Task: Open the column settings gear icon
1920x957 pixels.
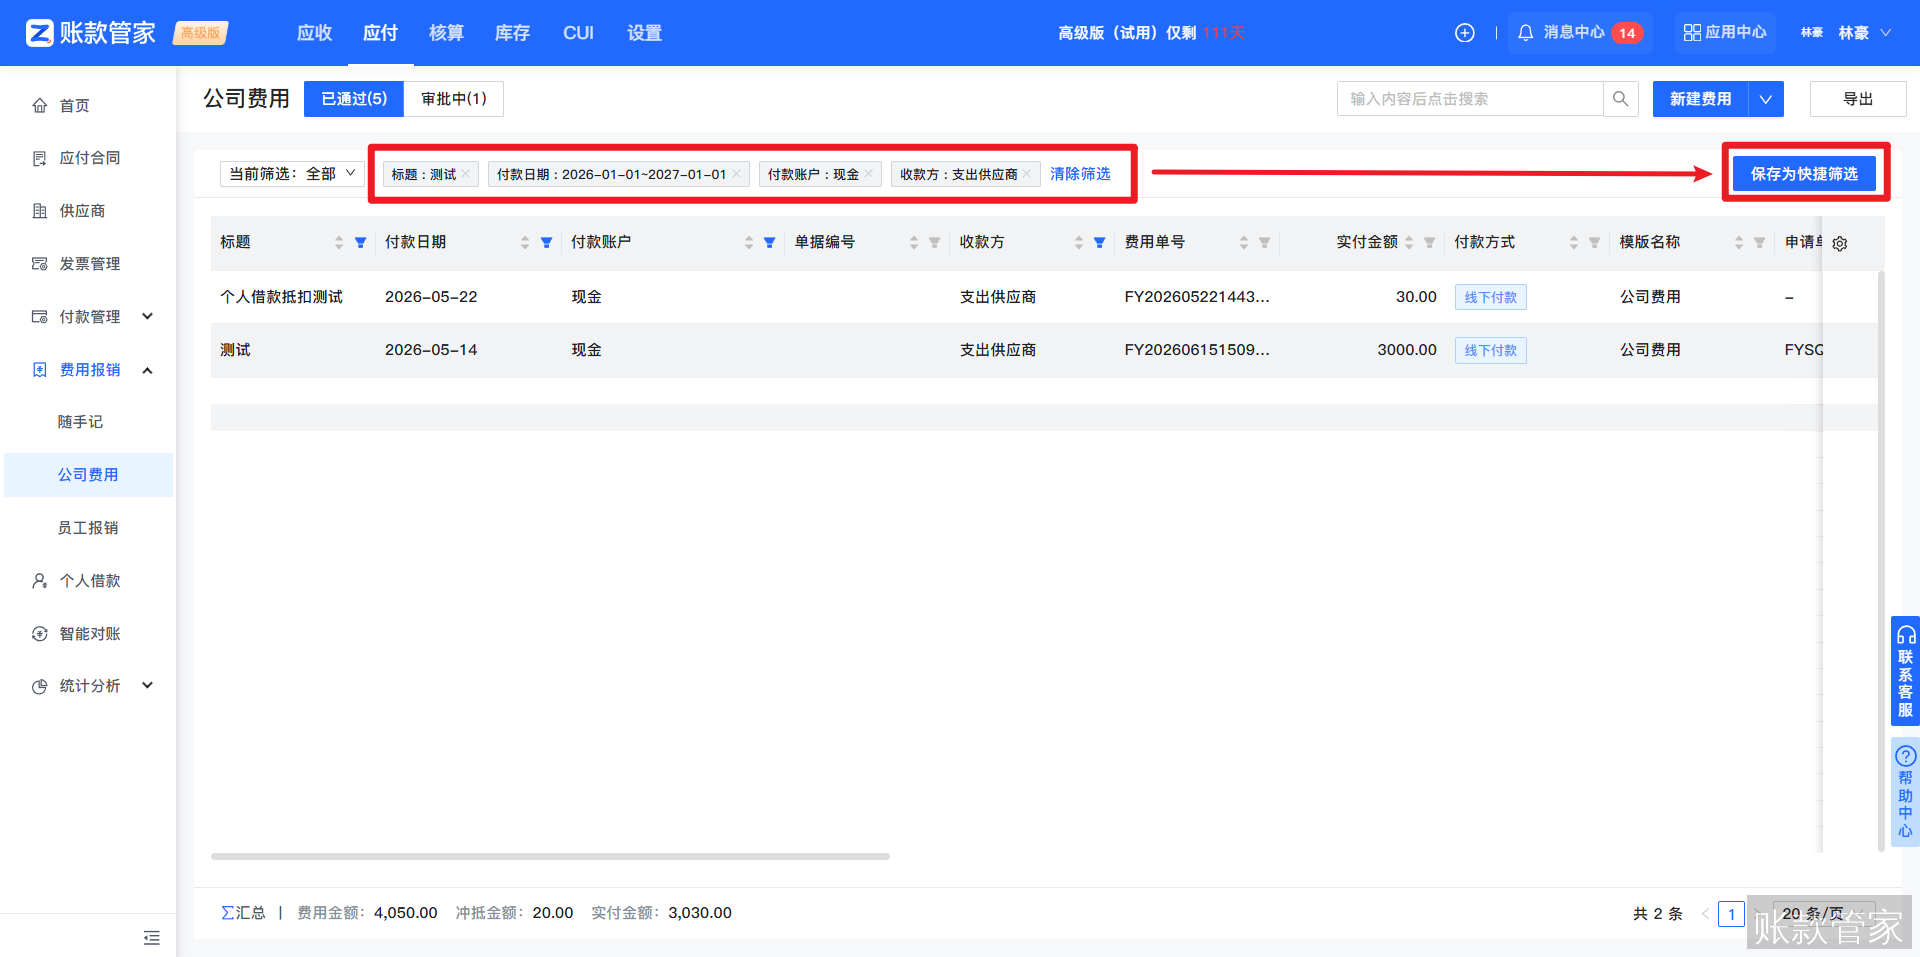Action: coord(1840,243)
